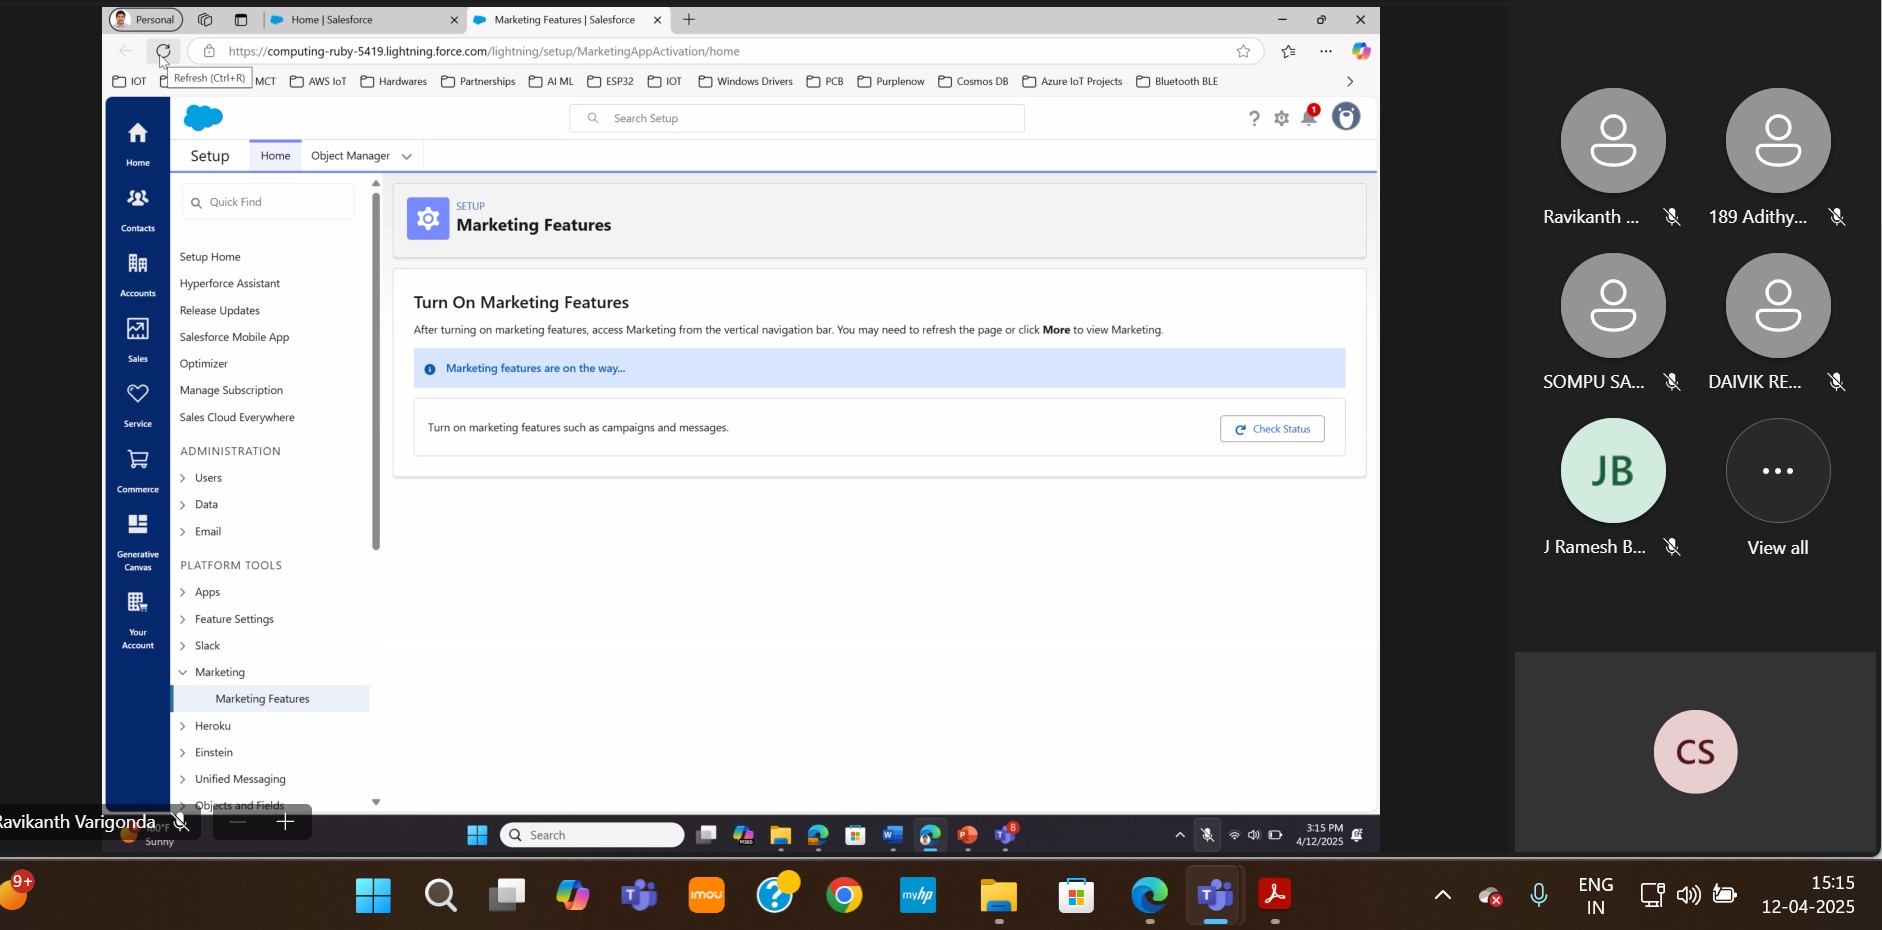Open the Object Manager dropdown arrow
Image resolution: width=1882 pixels, height=930 pixels.
pyautogui.click(x=407, y=156)
